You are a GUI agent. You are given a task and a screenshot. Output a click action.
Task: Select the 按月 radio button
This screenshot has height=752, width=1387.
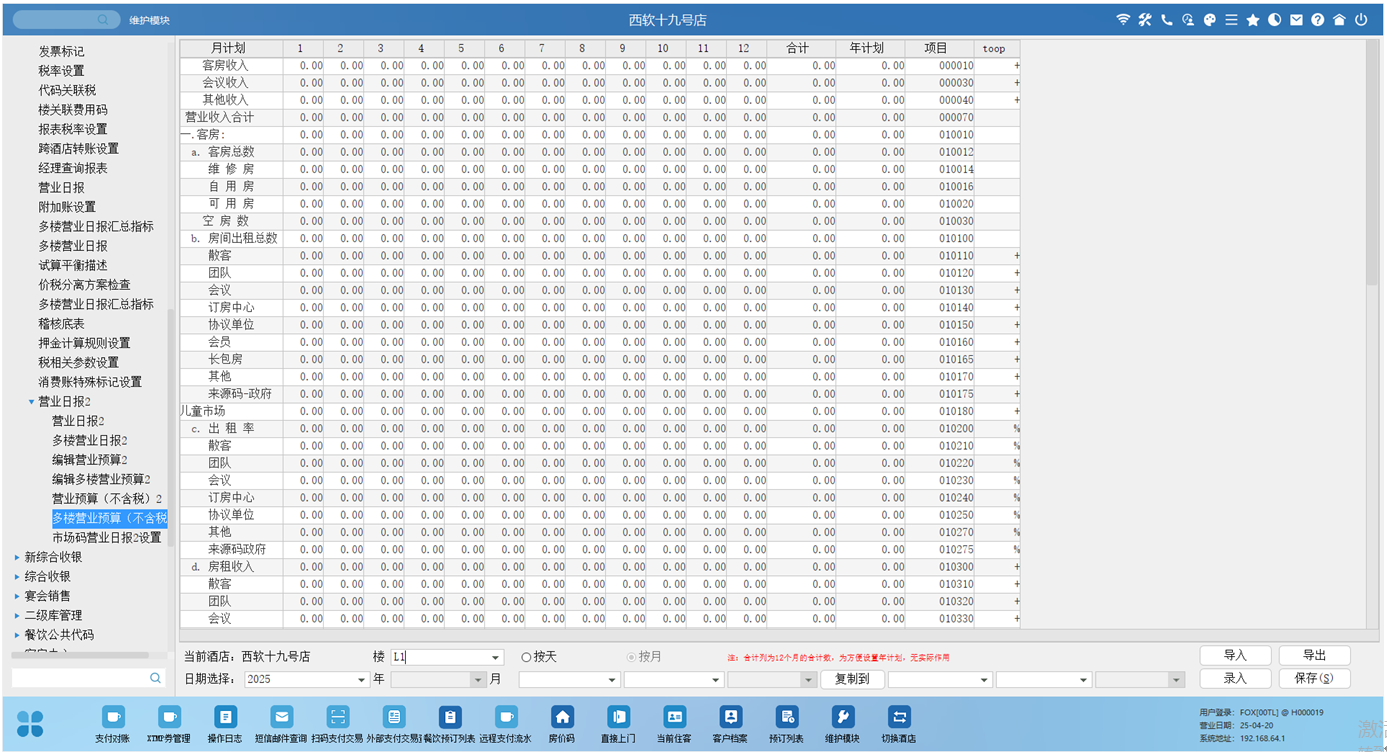click(631, 657)
